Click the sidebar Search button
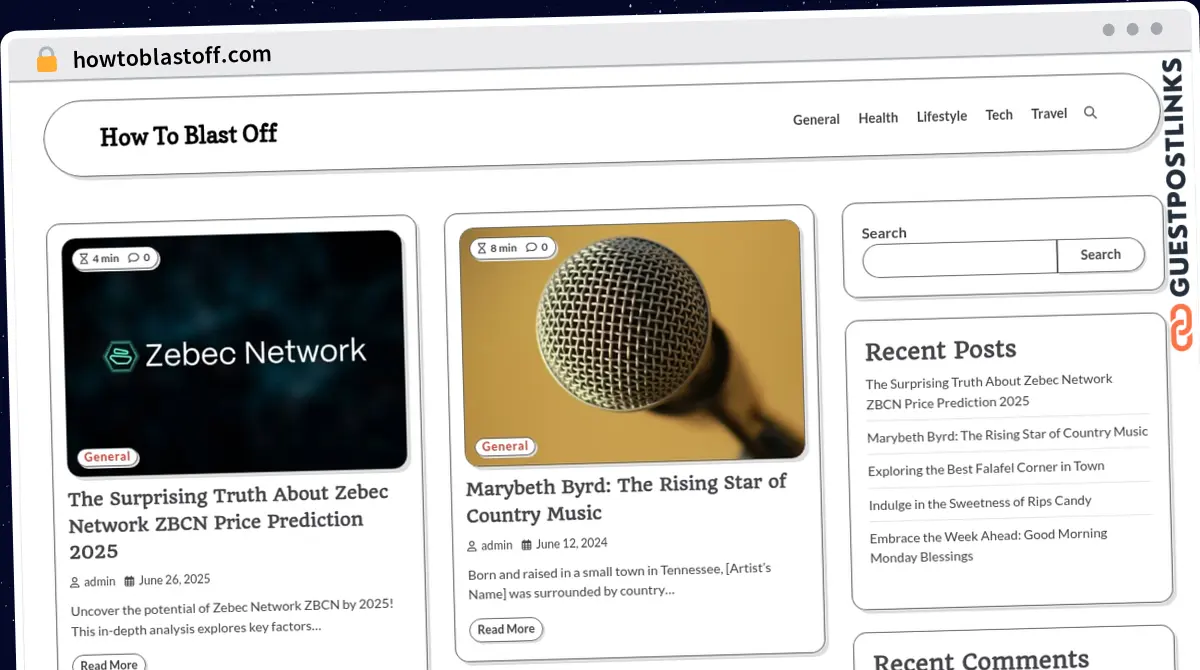This screenshot has height=670, width=1200. [x=1100, y=255]
